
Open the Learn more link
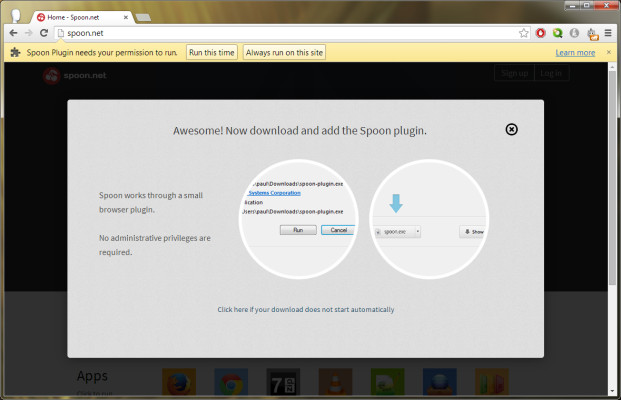click(575, 53)
